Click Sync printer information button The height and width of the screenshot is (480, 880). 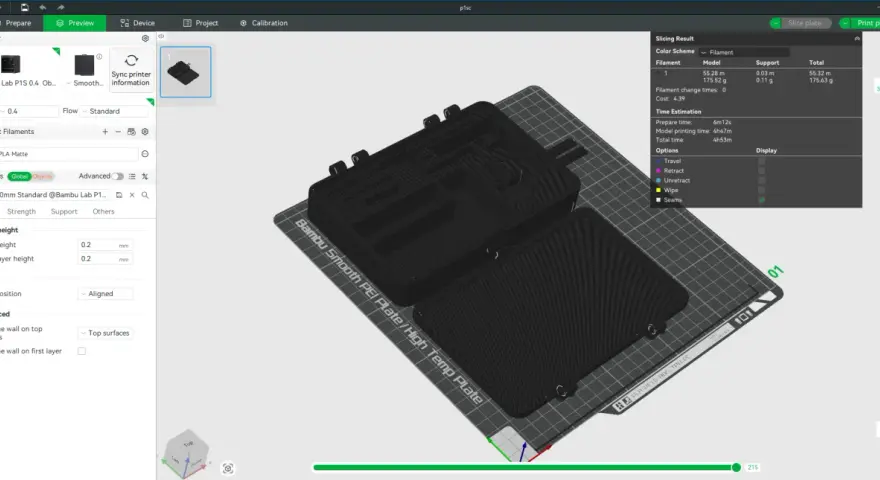pos(131,69)
